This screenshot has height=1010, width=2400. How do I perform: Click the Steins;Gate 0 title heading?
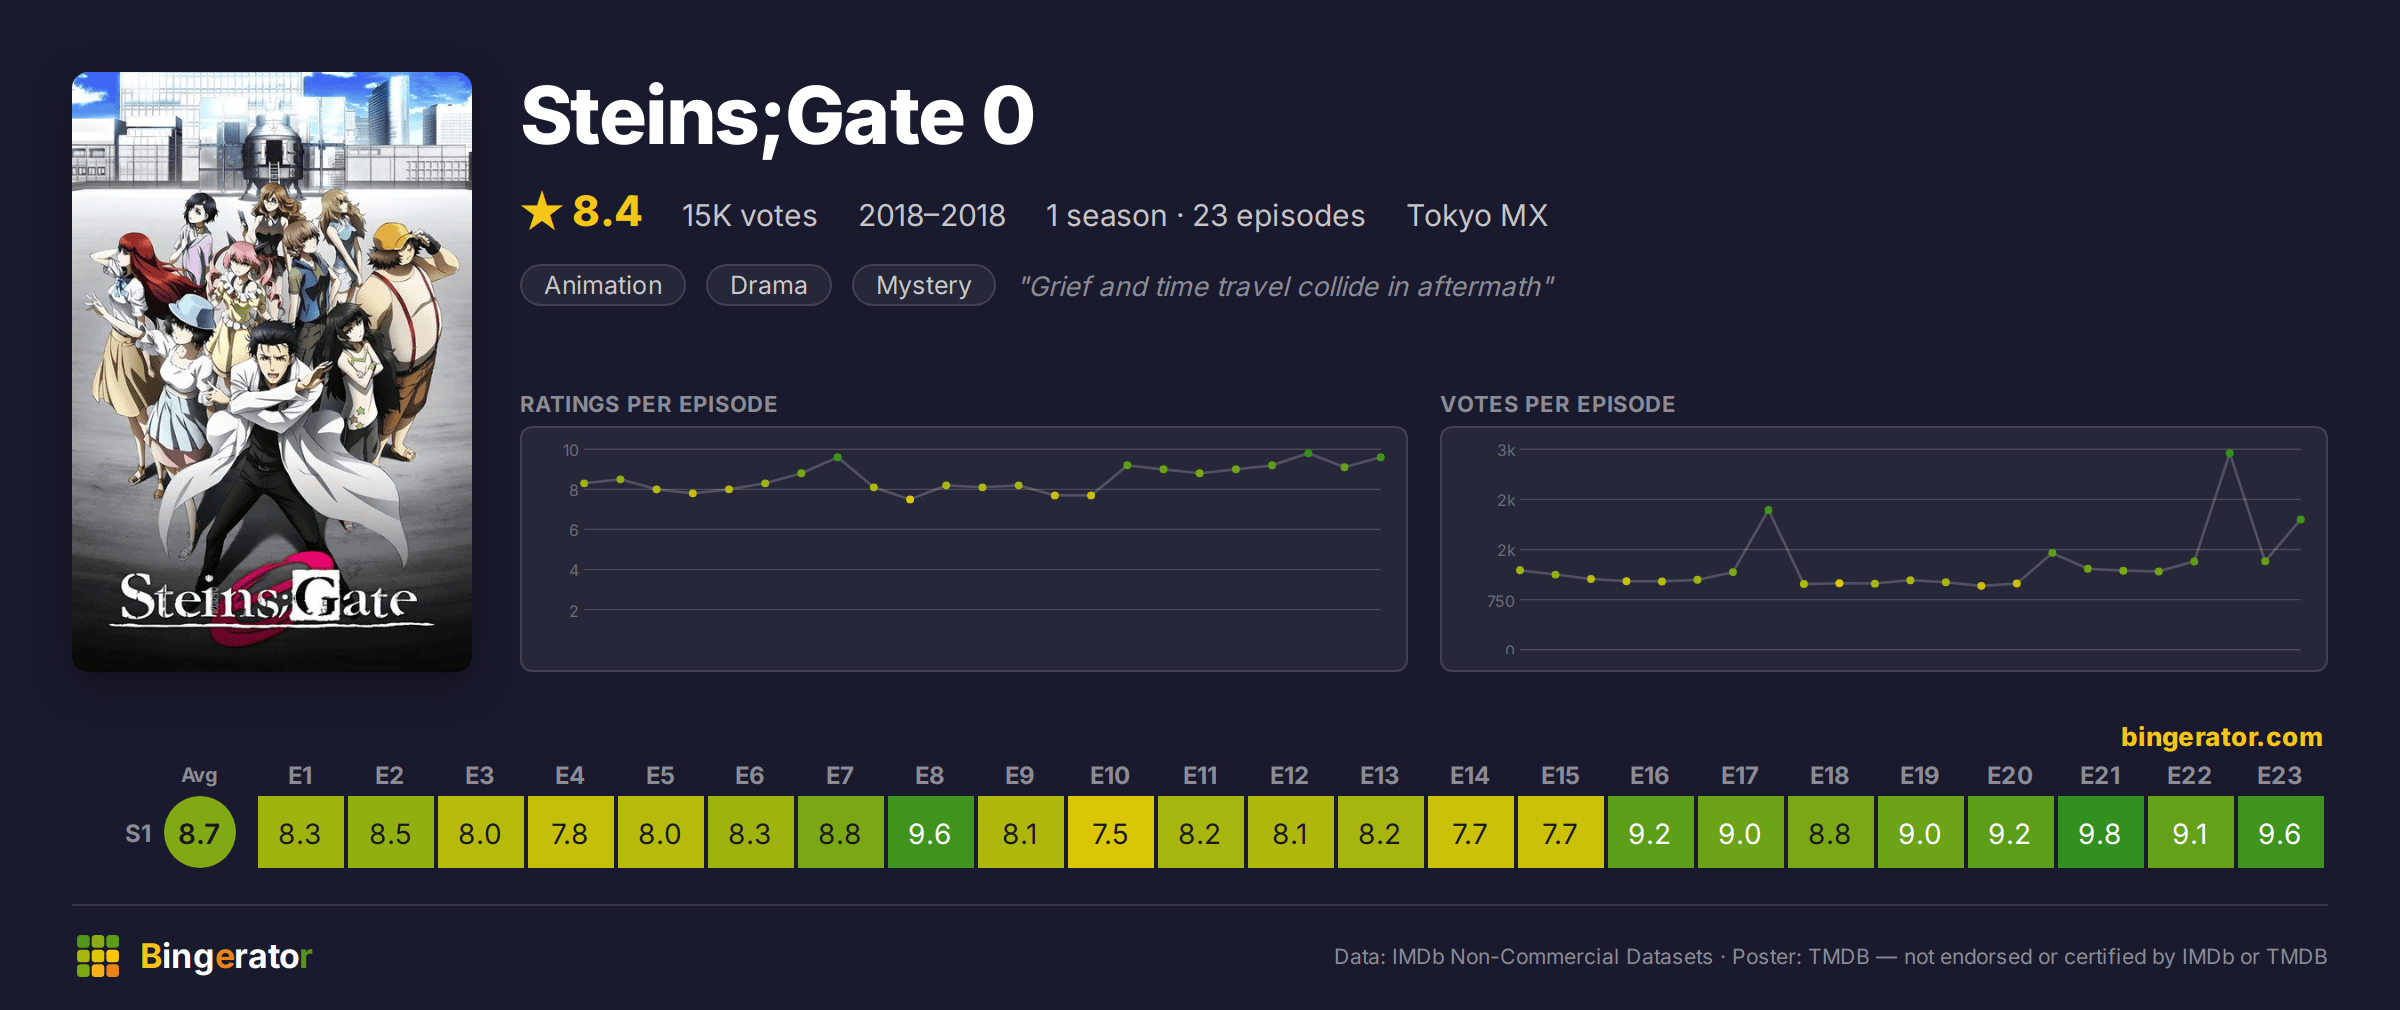(777, 116)
